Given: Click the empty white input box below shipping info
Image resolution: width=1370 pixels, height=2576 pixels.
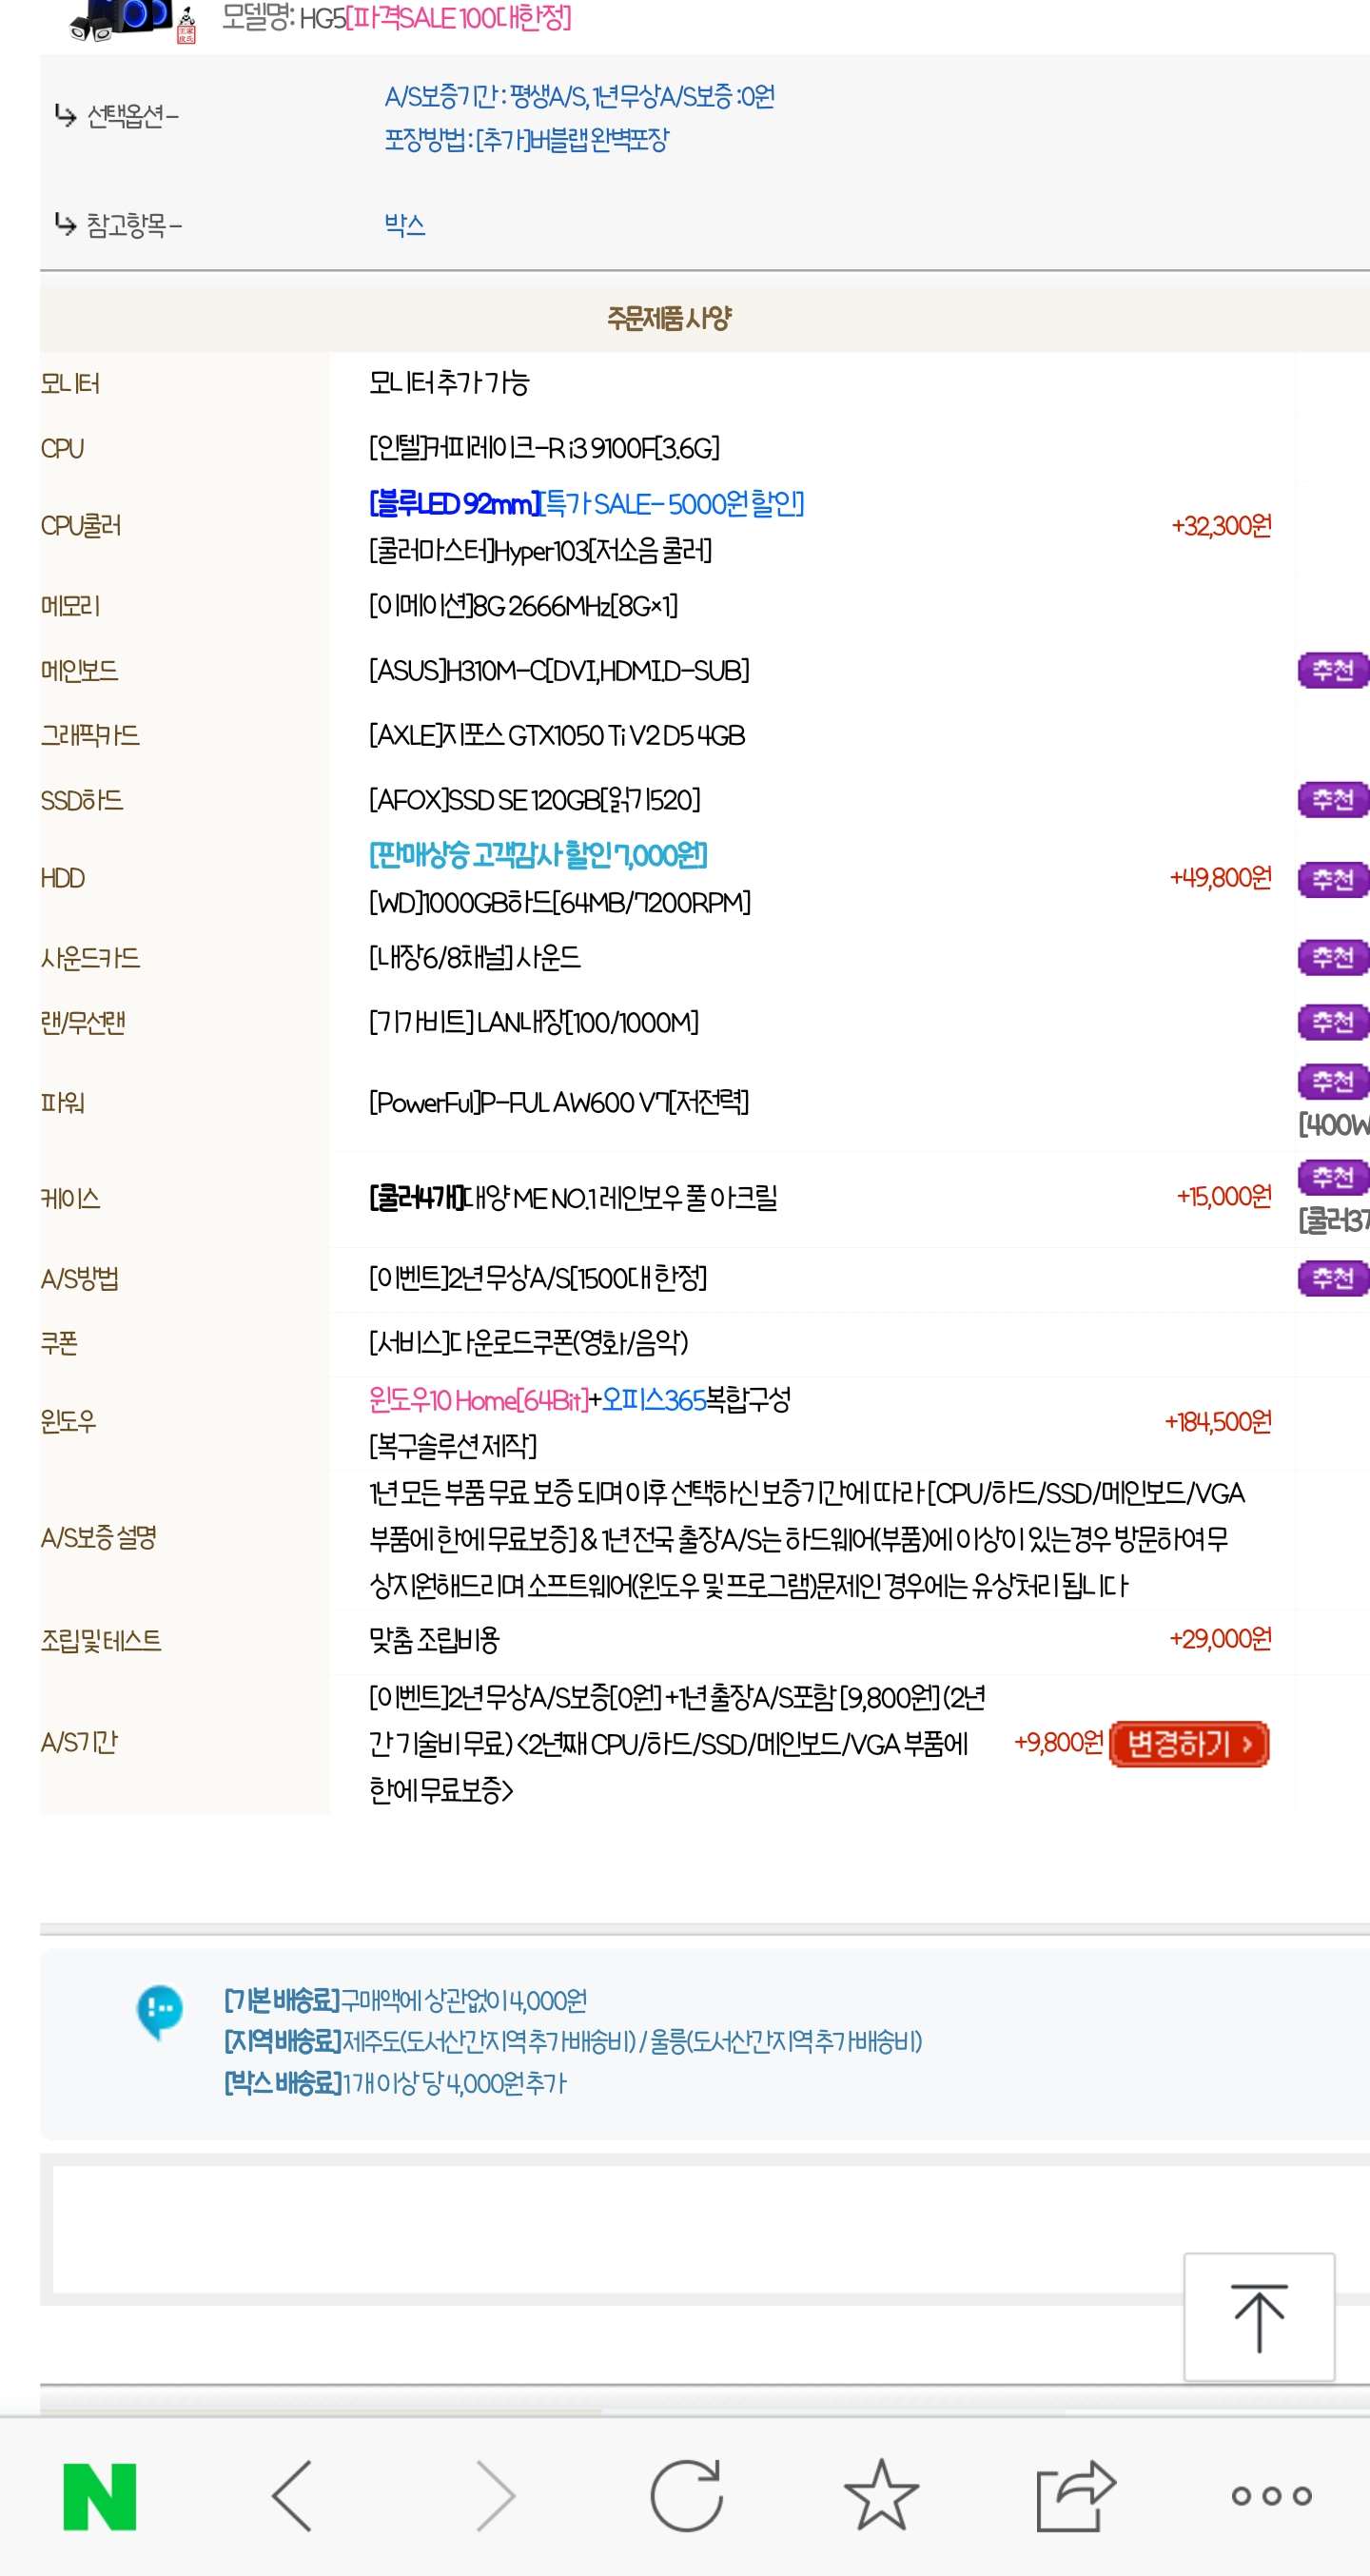Looking at the screenshot, I should [x=711, y=2228].
